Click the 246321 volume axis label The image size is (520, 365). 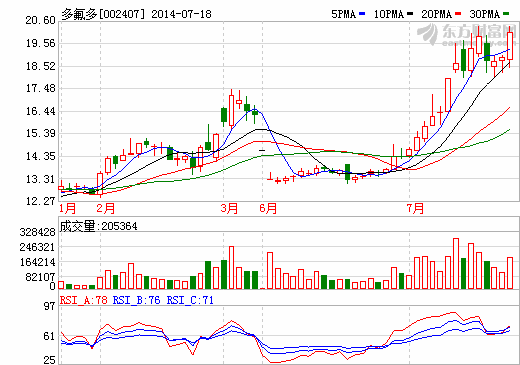click(37, 247)
